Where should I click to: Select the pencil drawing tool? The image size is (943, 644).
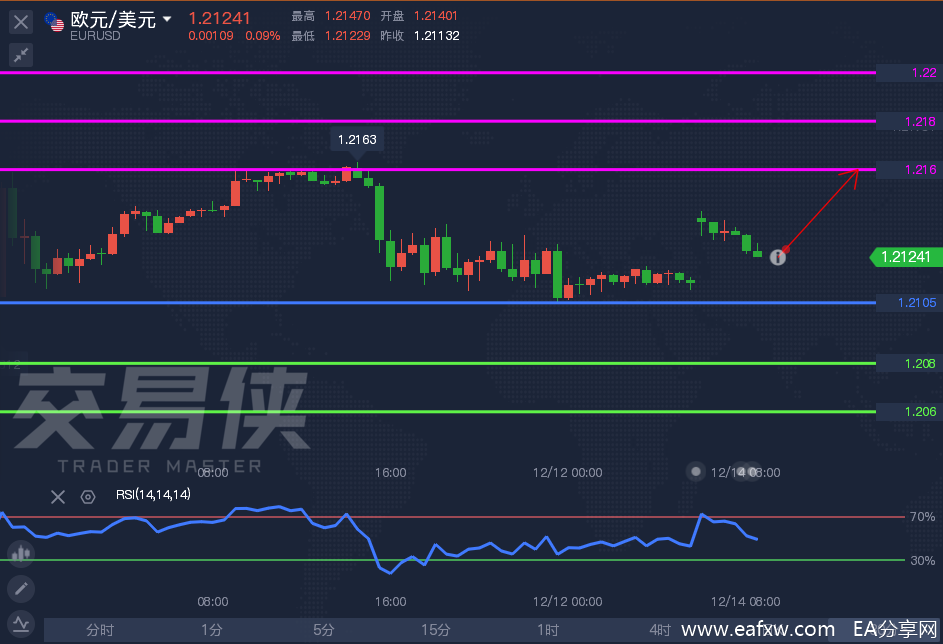coord(20,588)
